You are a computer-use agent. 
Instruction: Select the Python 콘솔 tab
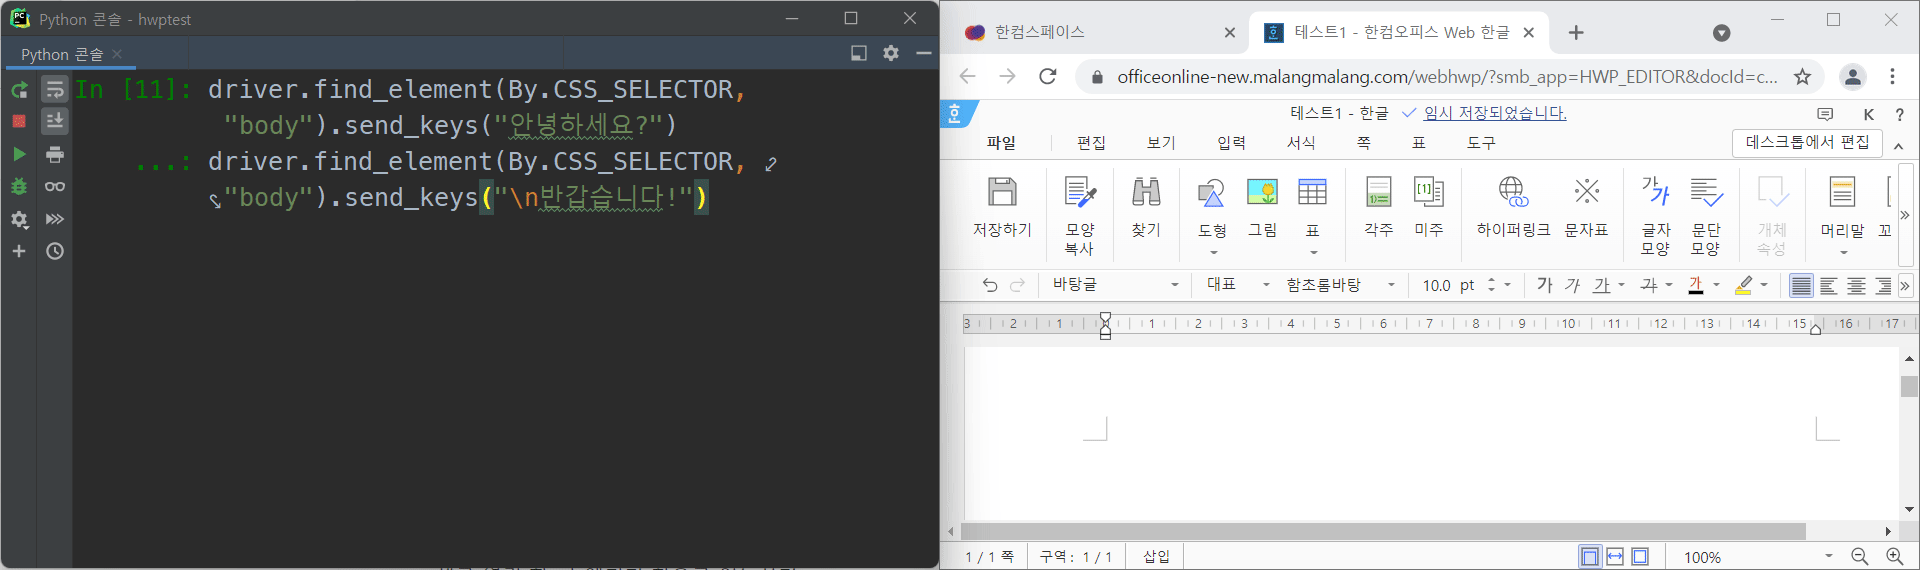point(62,54)
